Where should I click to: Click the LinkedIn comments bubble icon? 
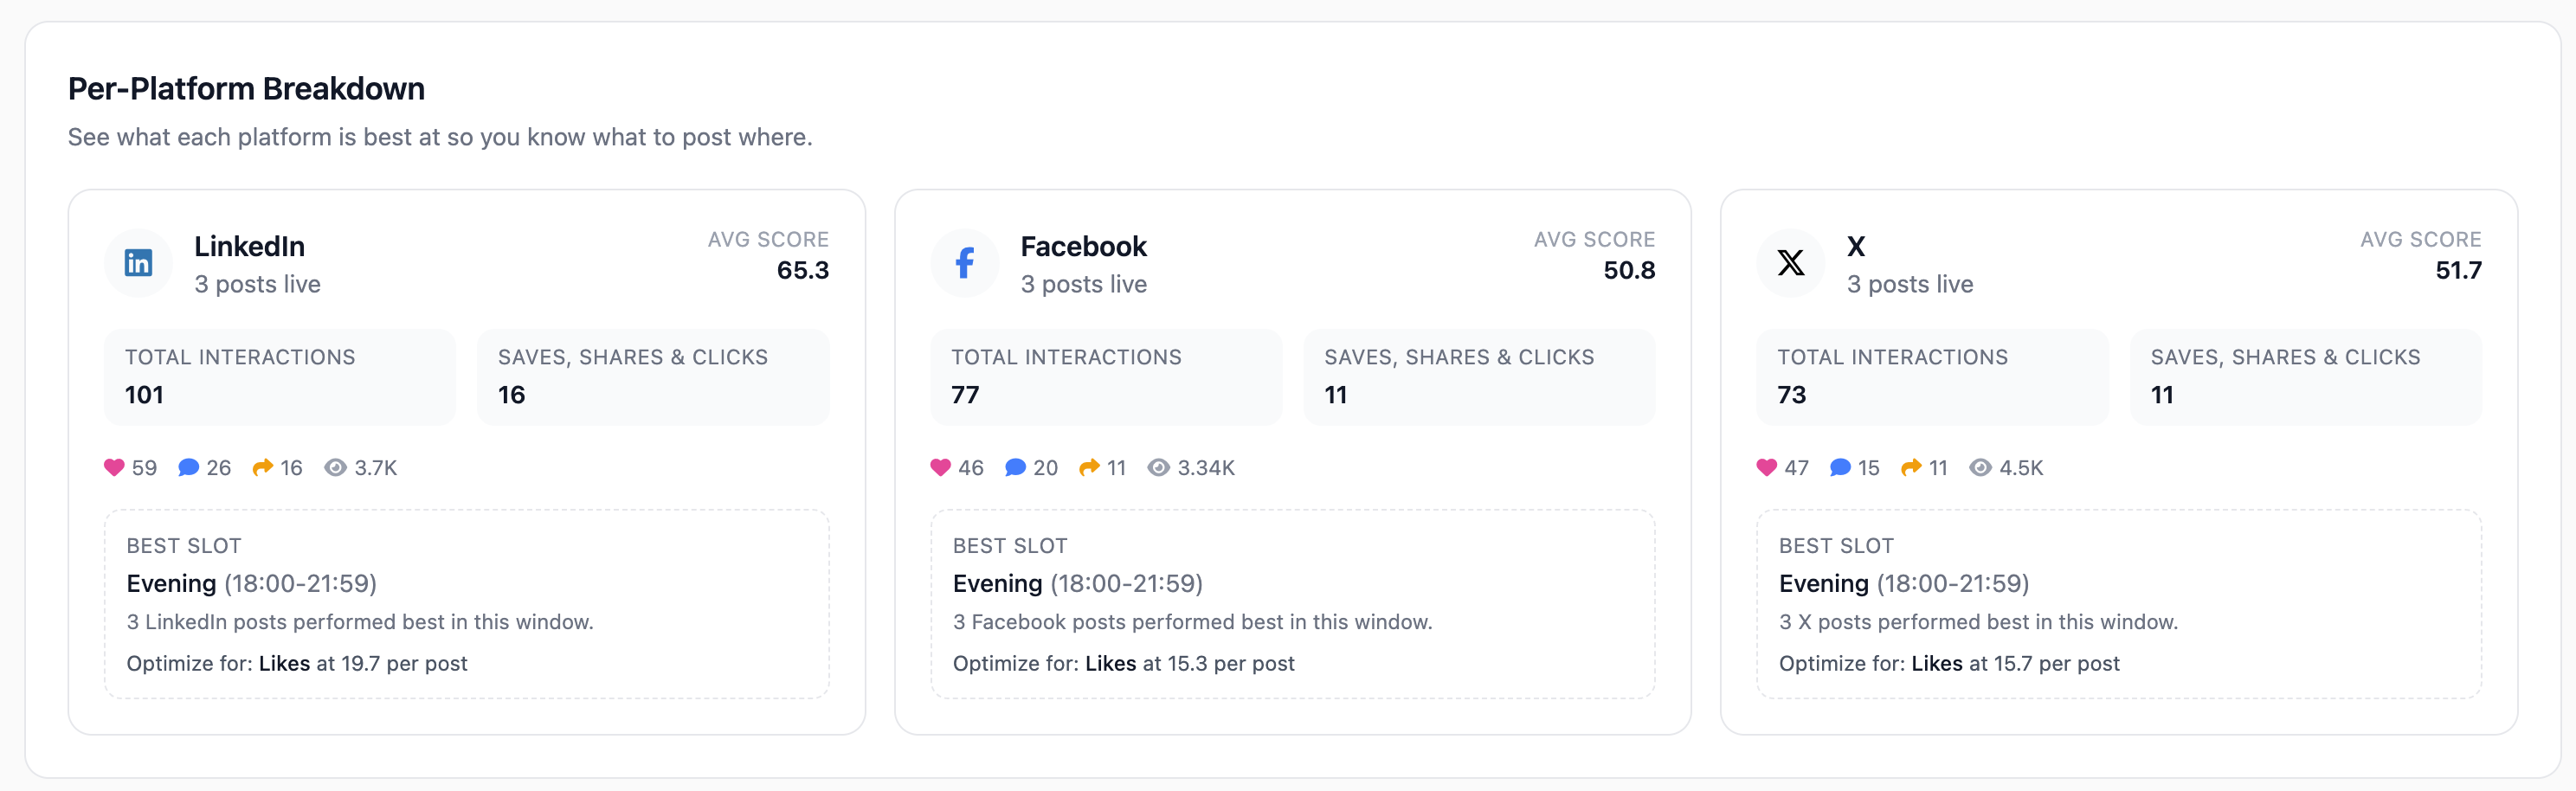188,467
